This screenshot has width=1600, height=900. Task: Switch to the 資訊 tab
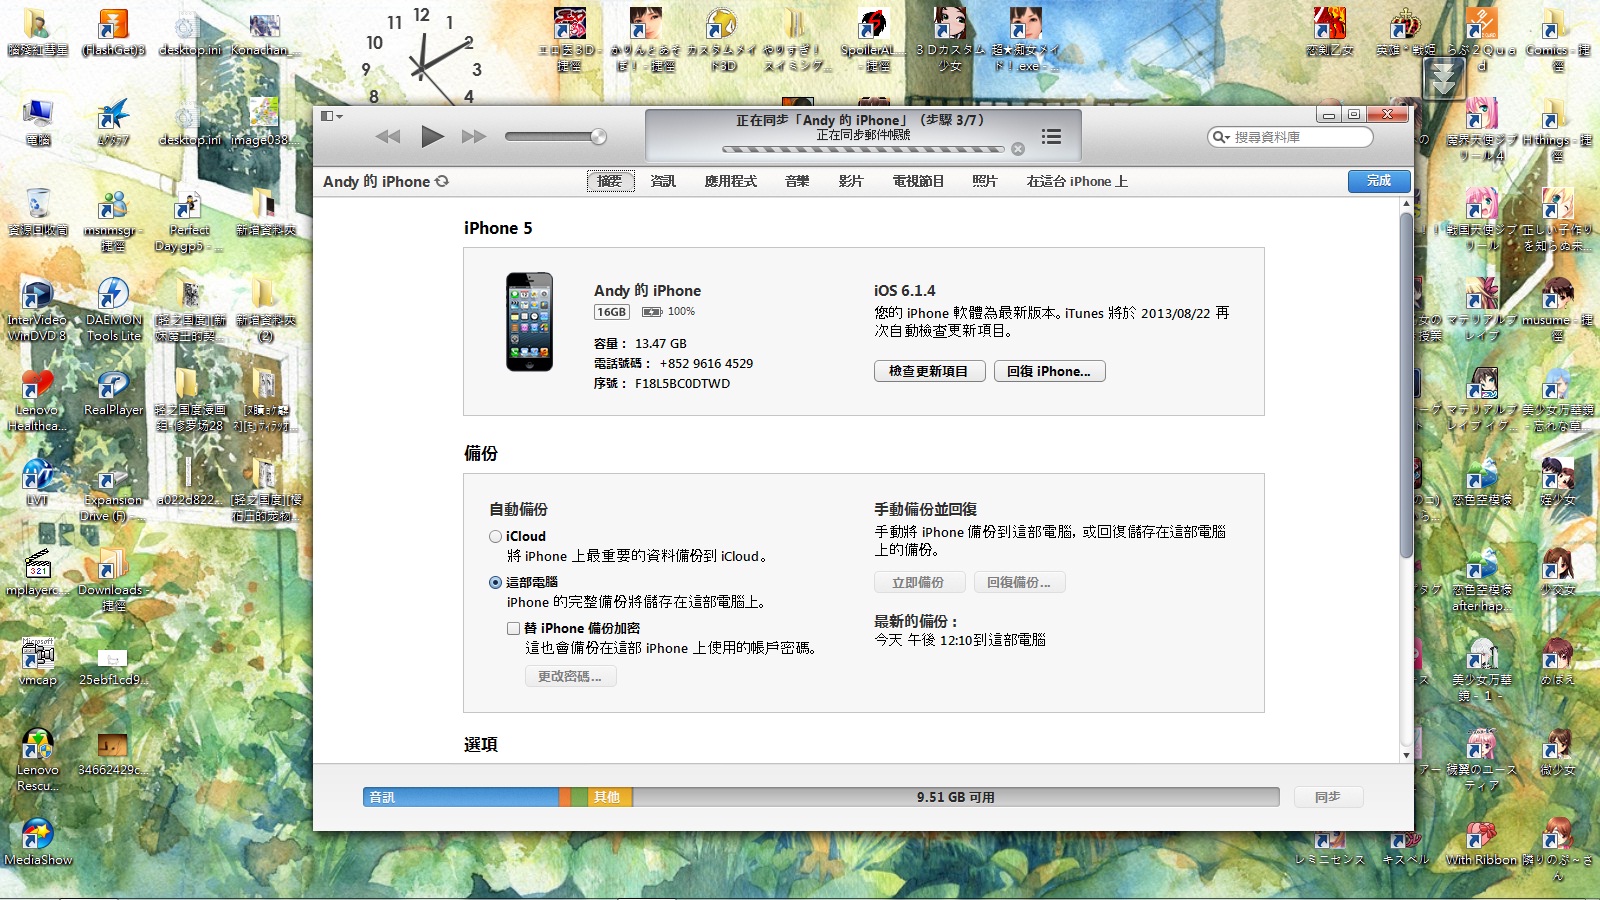tap(663, 181)
